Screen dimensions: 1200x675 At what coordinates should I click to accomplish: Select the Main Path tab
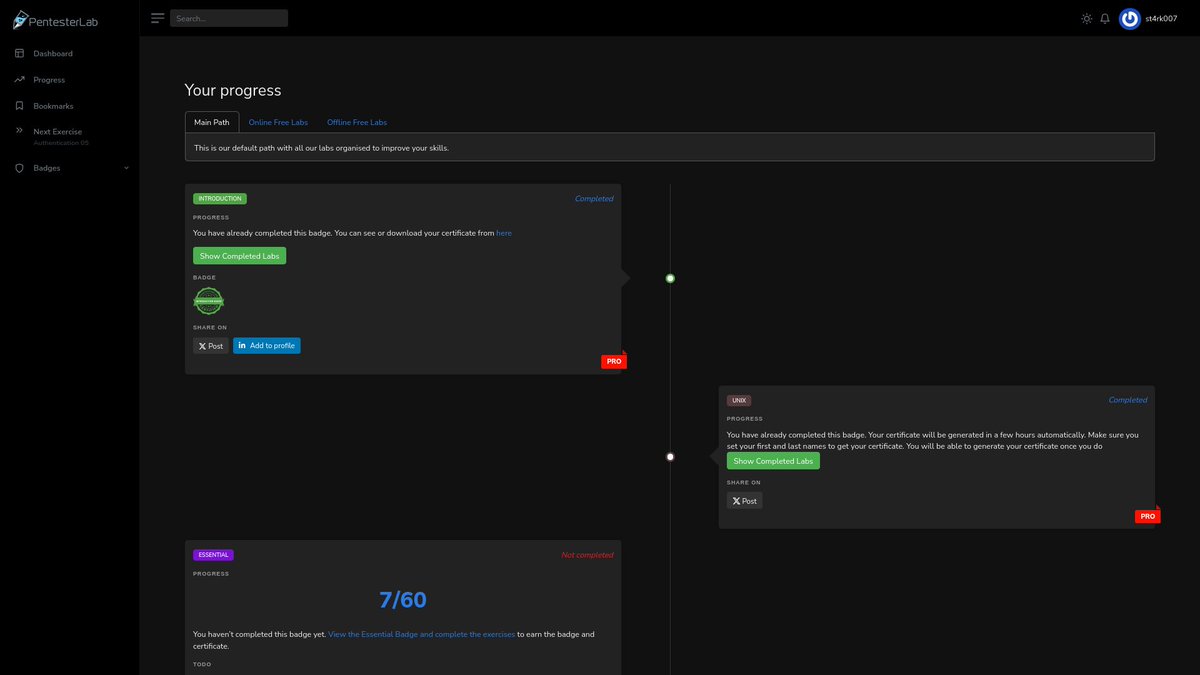212,122
